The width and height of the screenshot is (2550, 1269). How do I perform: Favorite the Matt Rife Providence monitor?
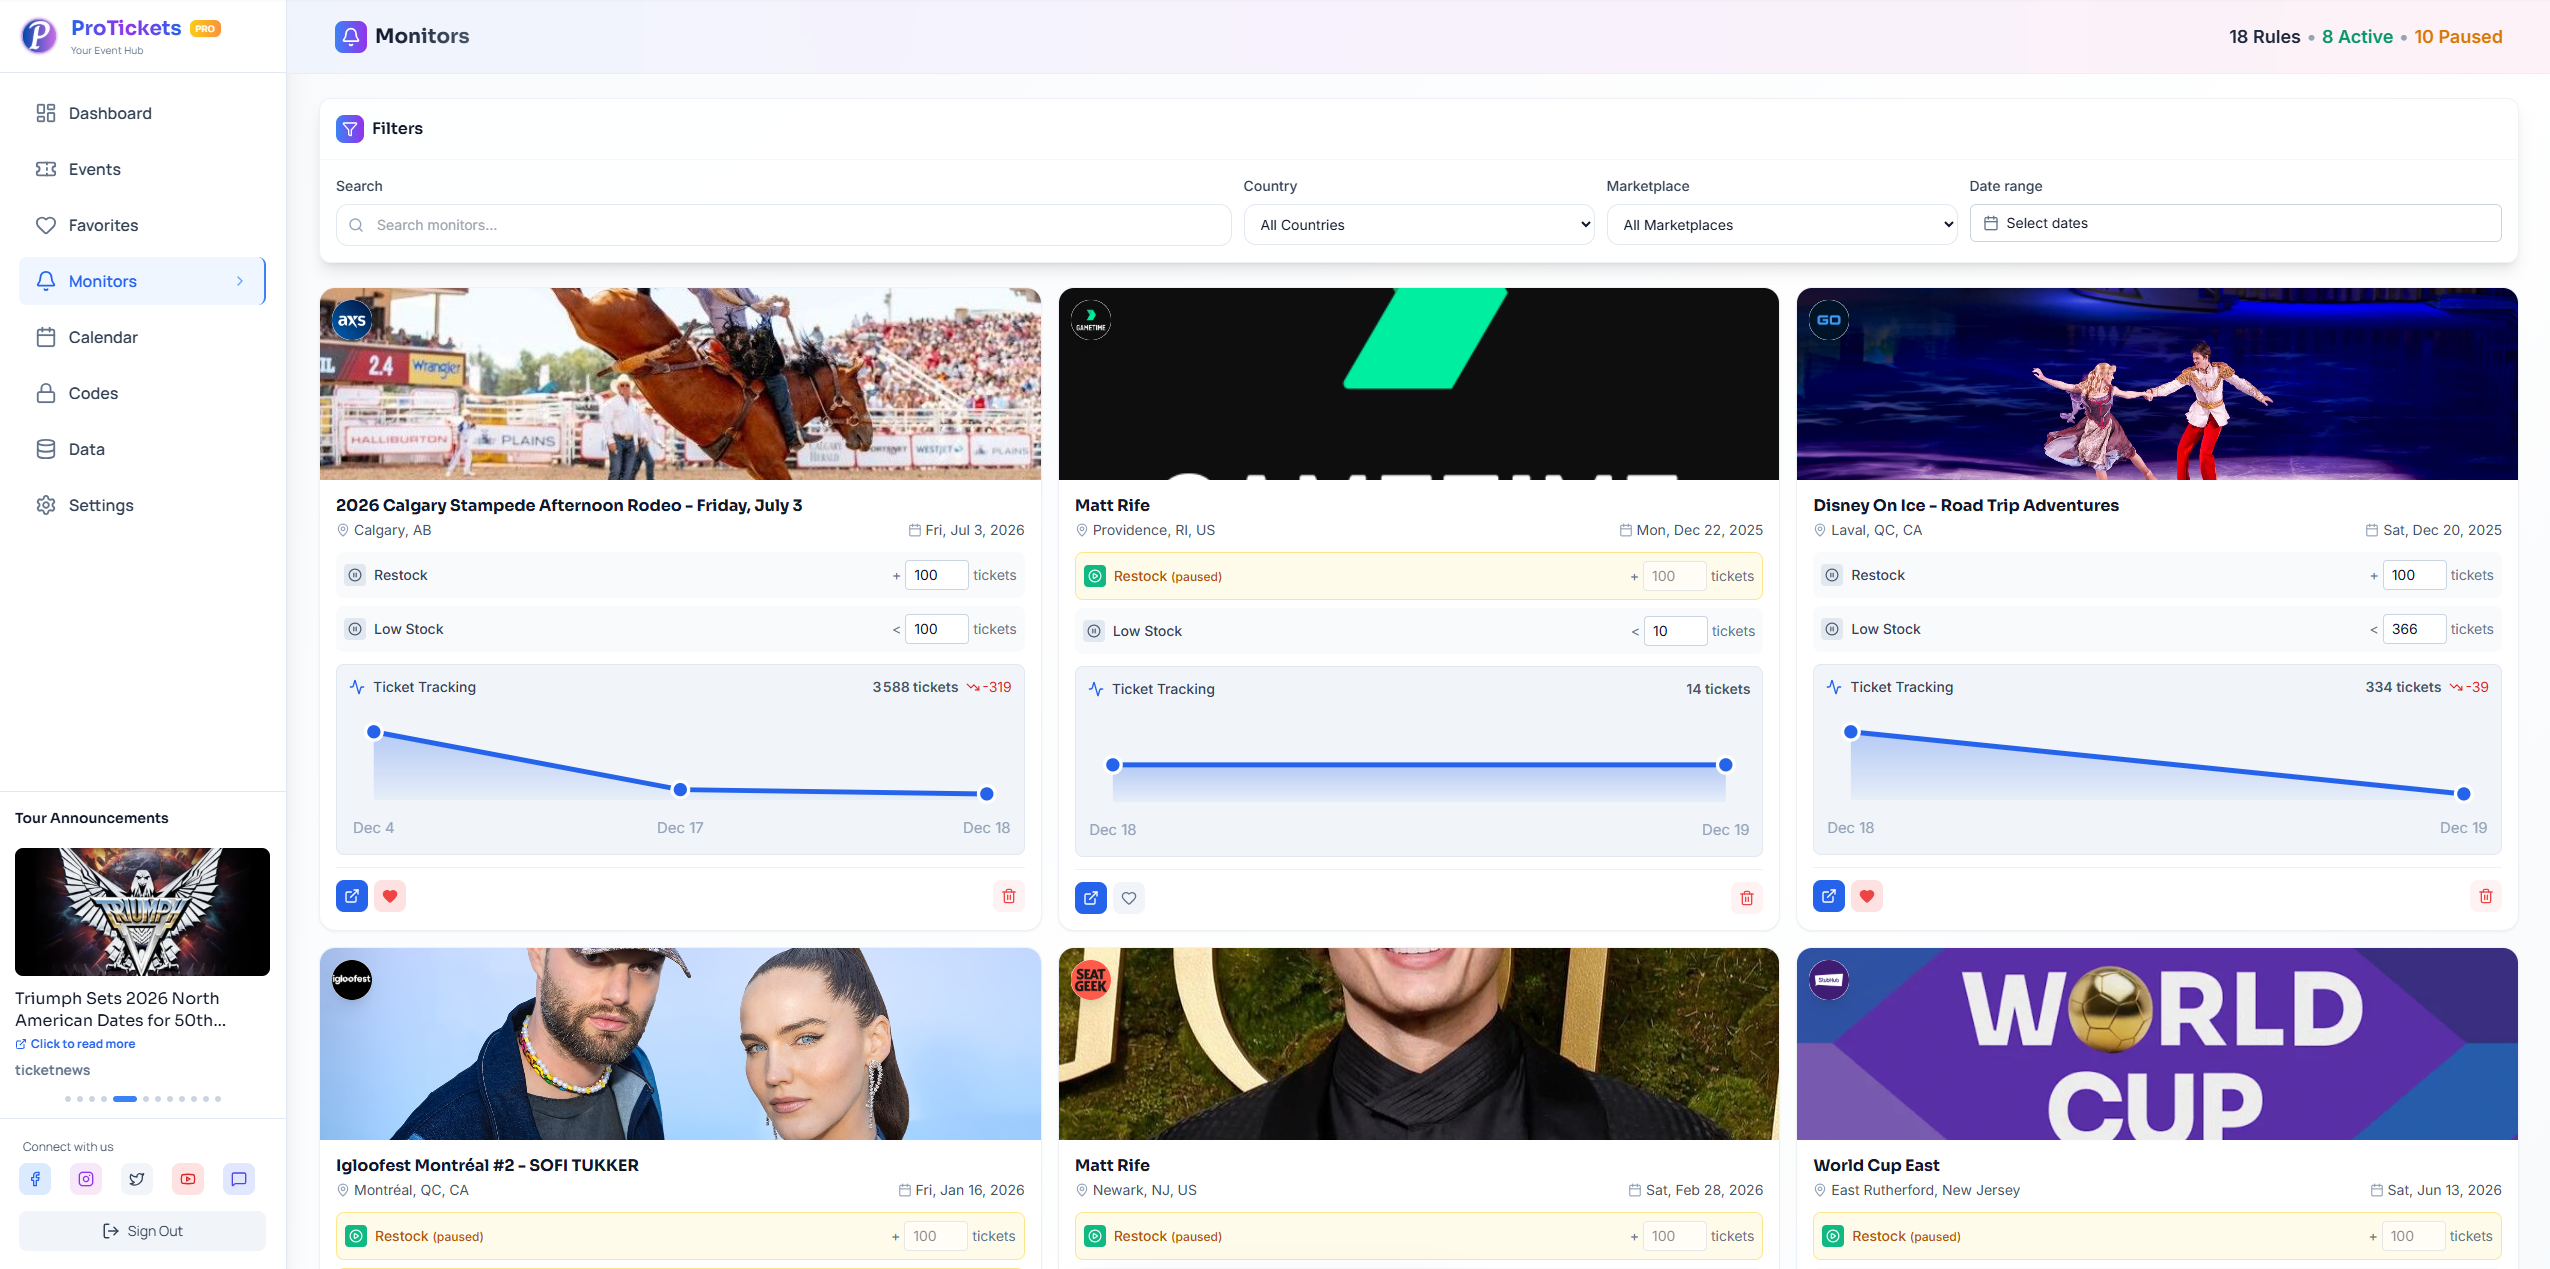1128,897
